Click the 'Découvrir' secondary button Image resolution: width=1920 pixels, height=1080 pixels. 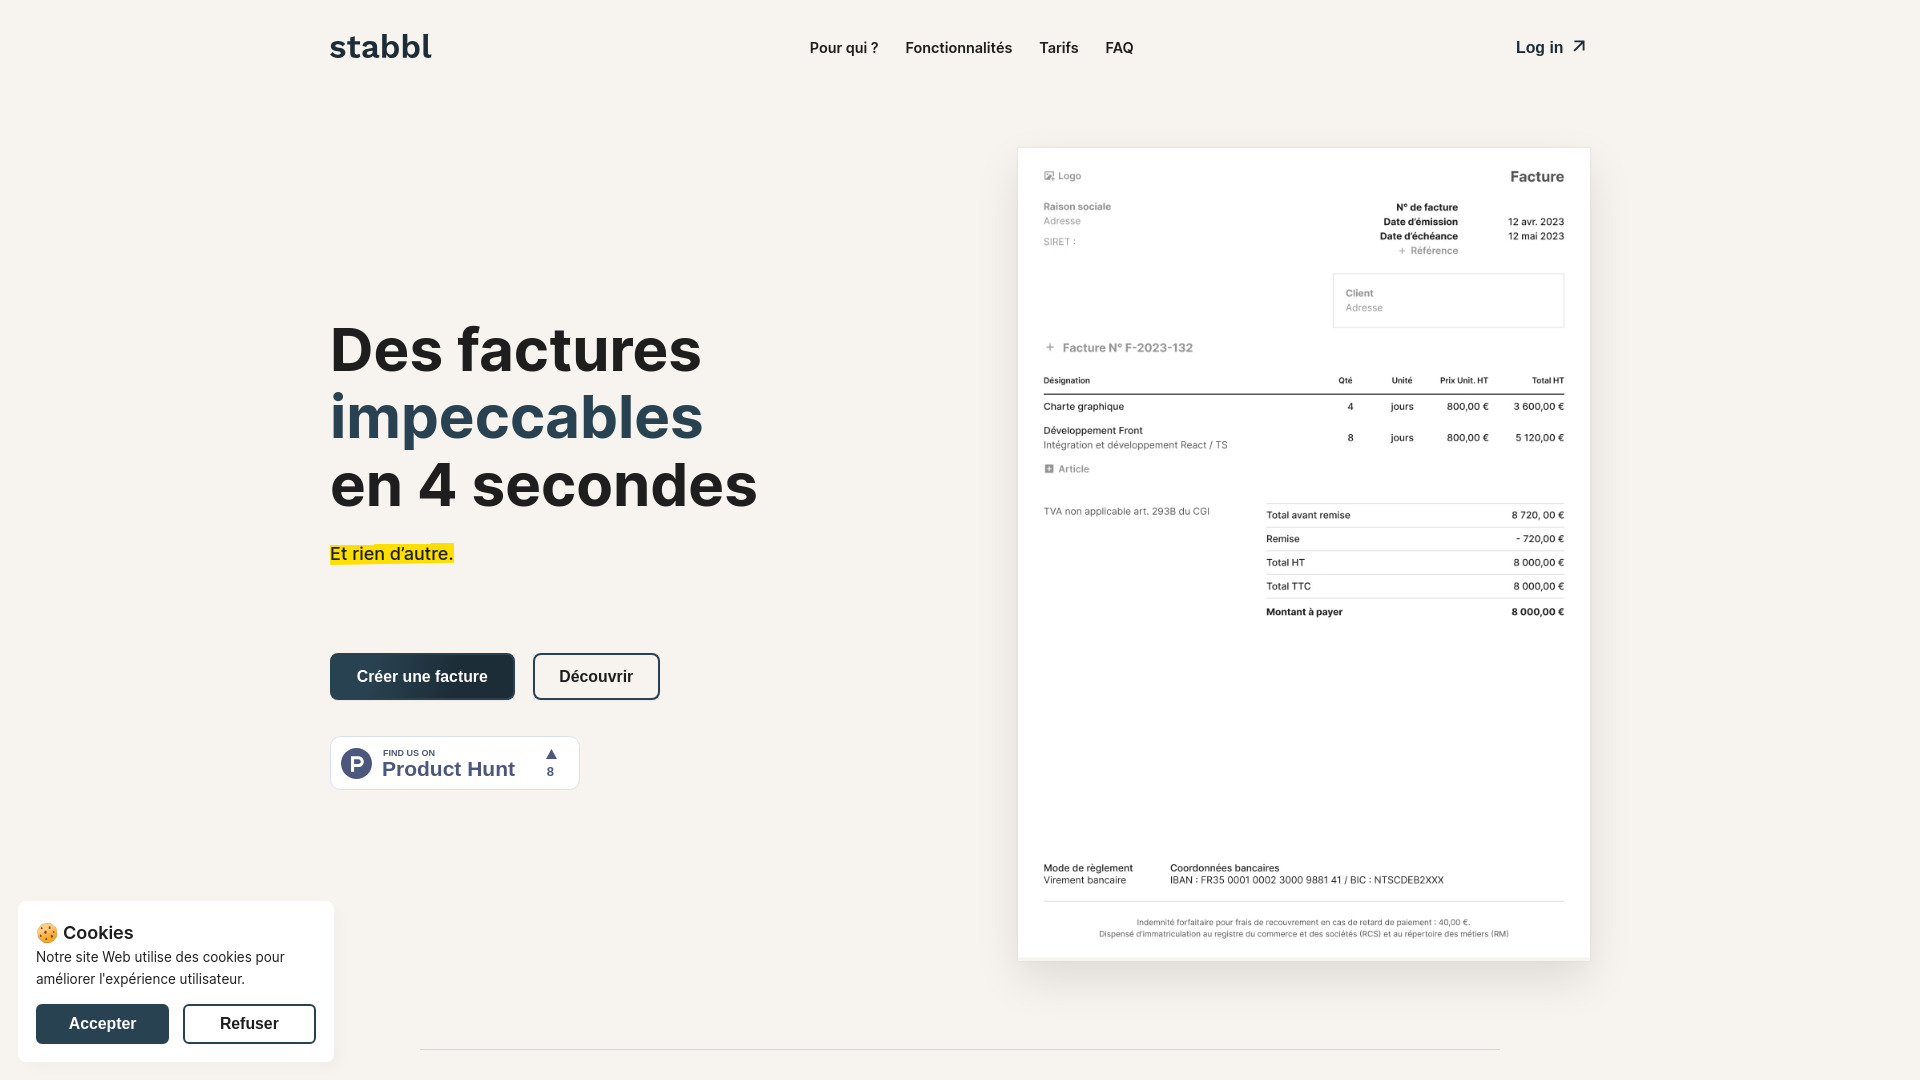coord(595,675)
